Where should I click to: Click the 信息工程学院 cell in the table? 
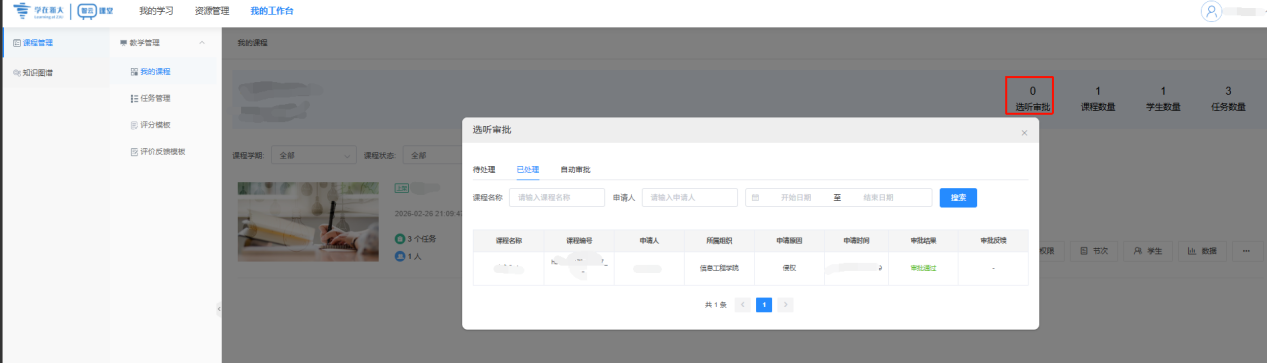[718, 268]
